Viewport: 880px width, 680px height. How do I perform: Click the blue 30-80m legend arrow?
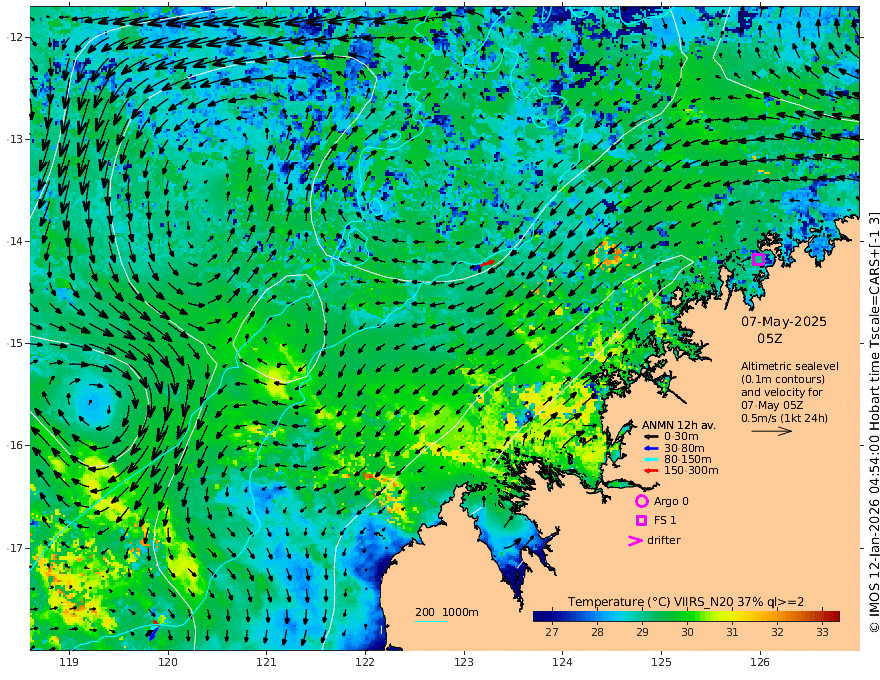pyautogui.click(x=650, y=448)
